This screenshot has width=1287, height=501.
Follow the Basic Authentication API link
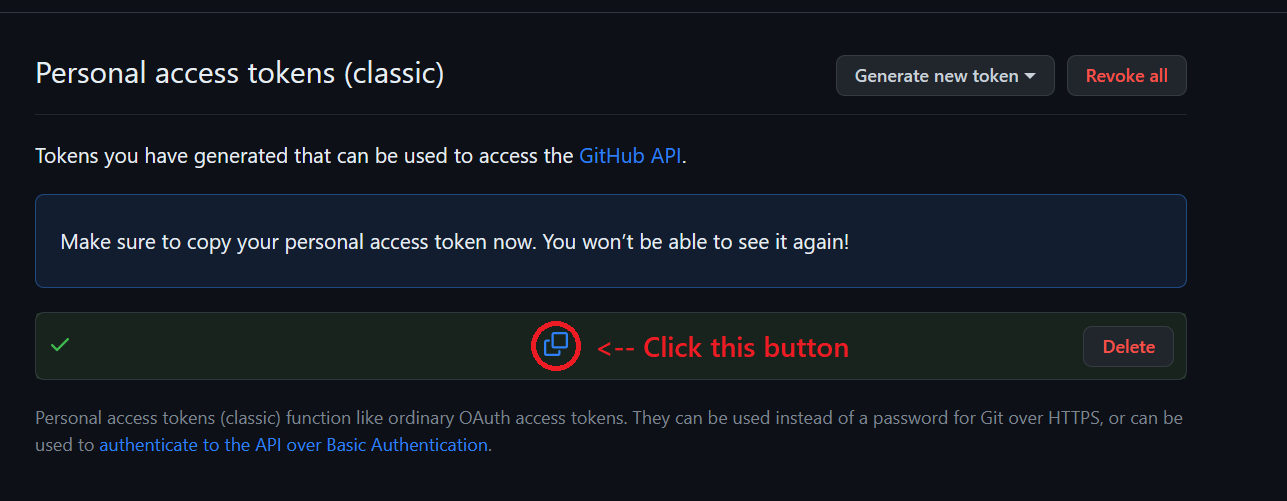pyautogui.click(x=293, y=445)
